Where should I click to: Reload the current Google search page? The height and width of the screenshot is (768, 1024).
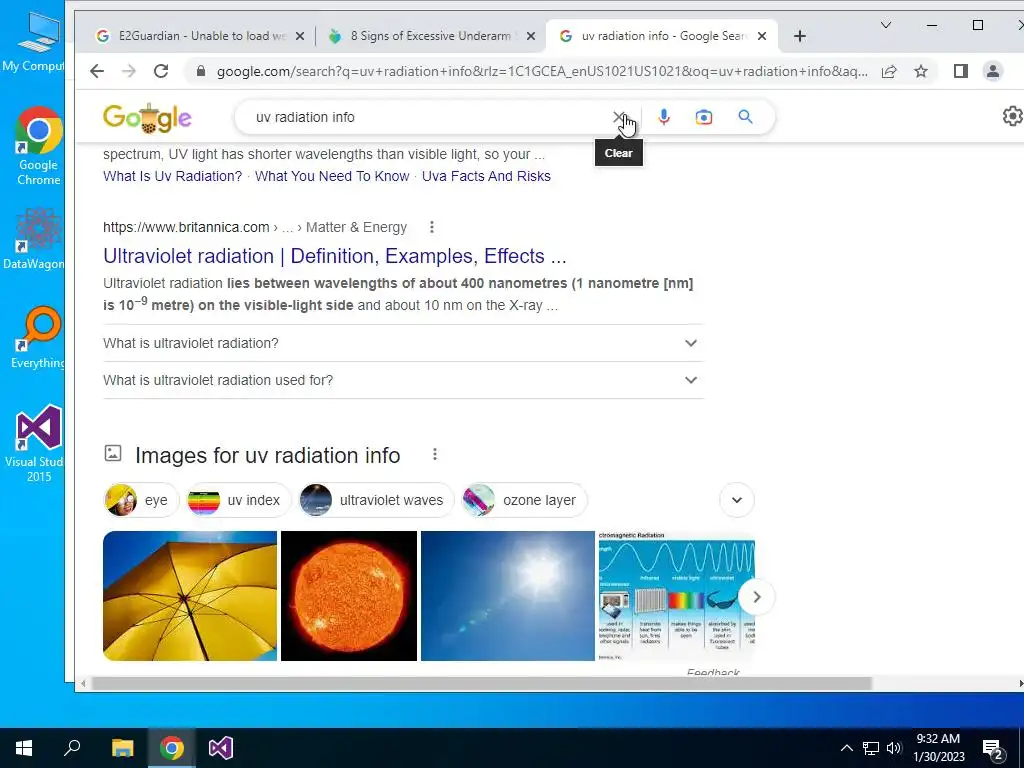click(x=161, y=71)
